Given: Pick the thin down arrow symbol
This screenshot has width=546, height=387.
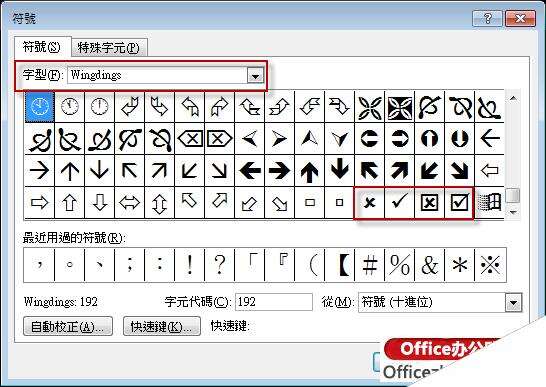Looking at the screenshot, I should (100, 171).
